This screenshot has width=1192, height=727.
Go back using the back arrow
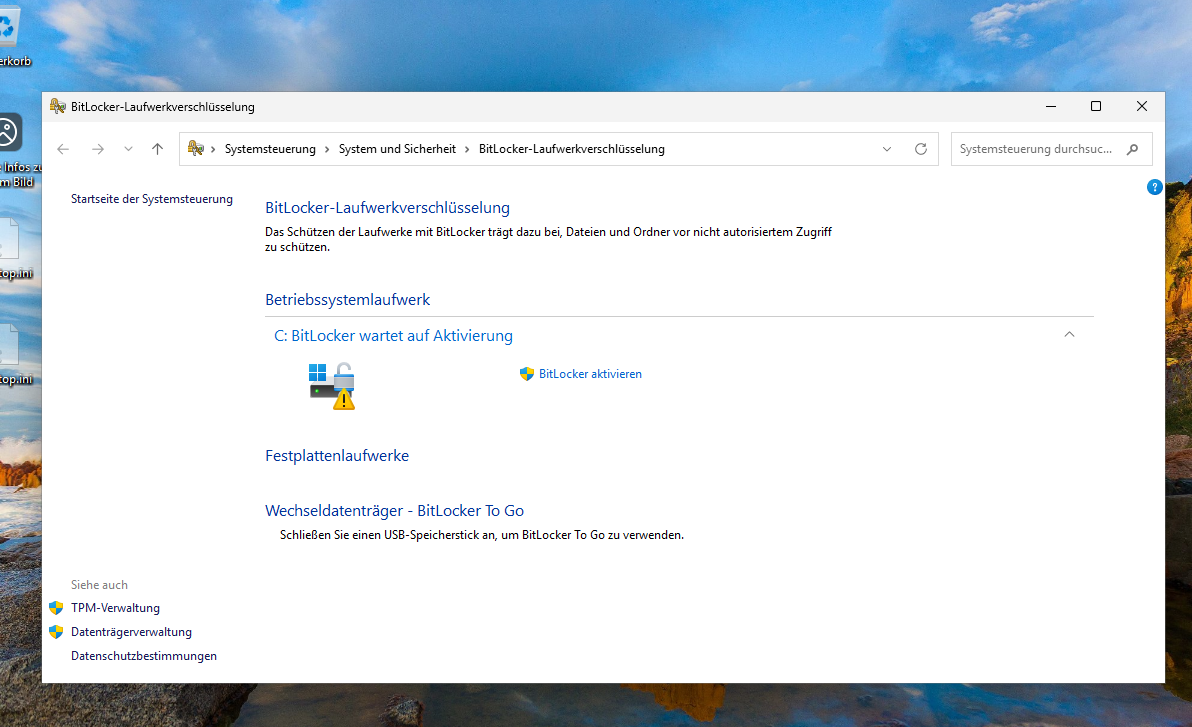[63, 149]
